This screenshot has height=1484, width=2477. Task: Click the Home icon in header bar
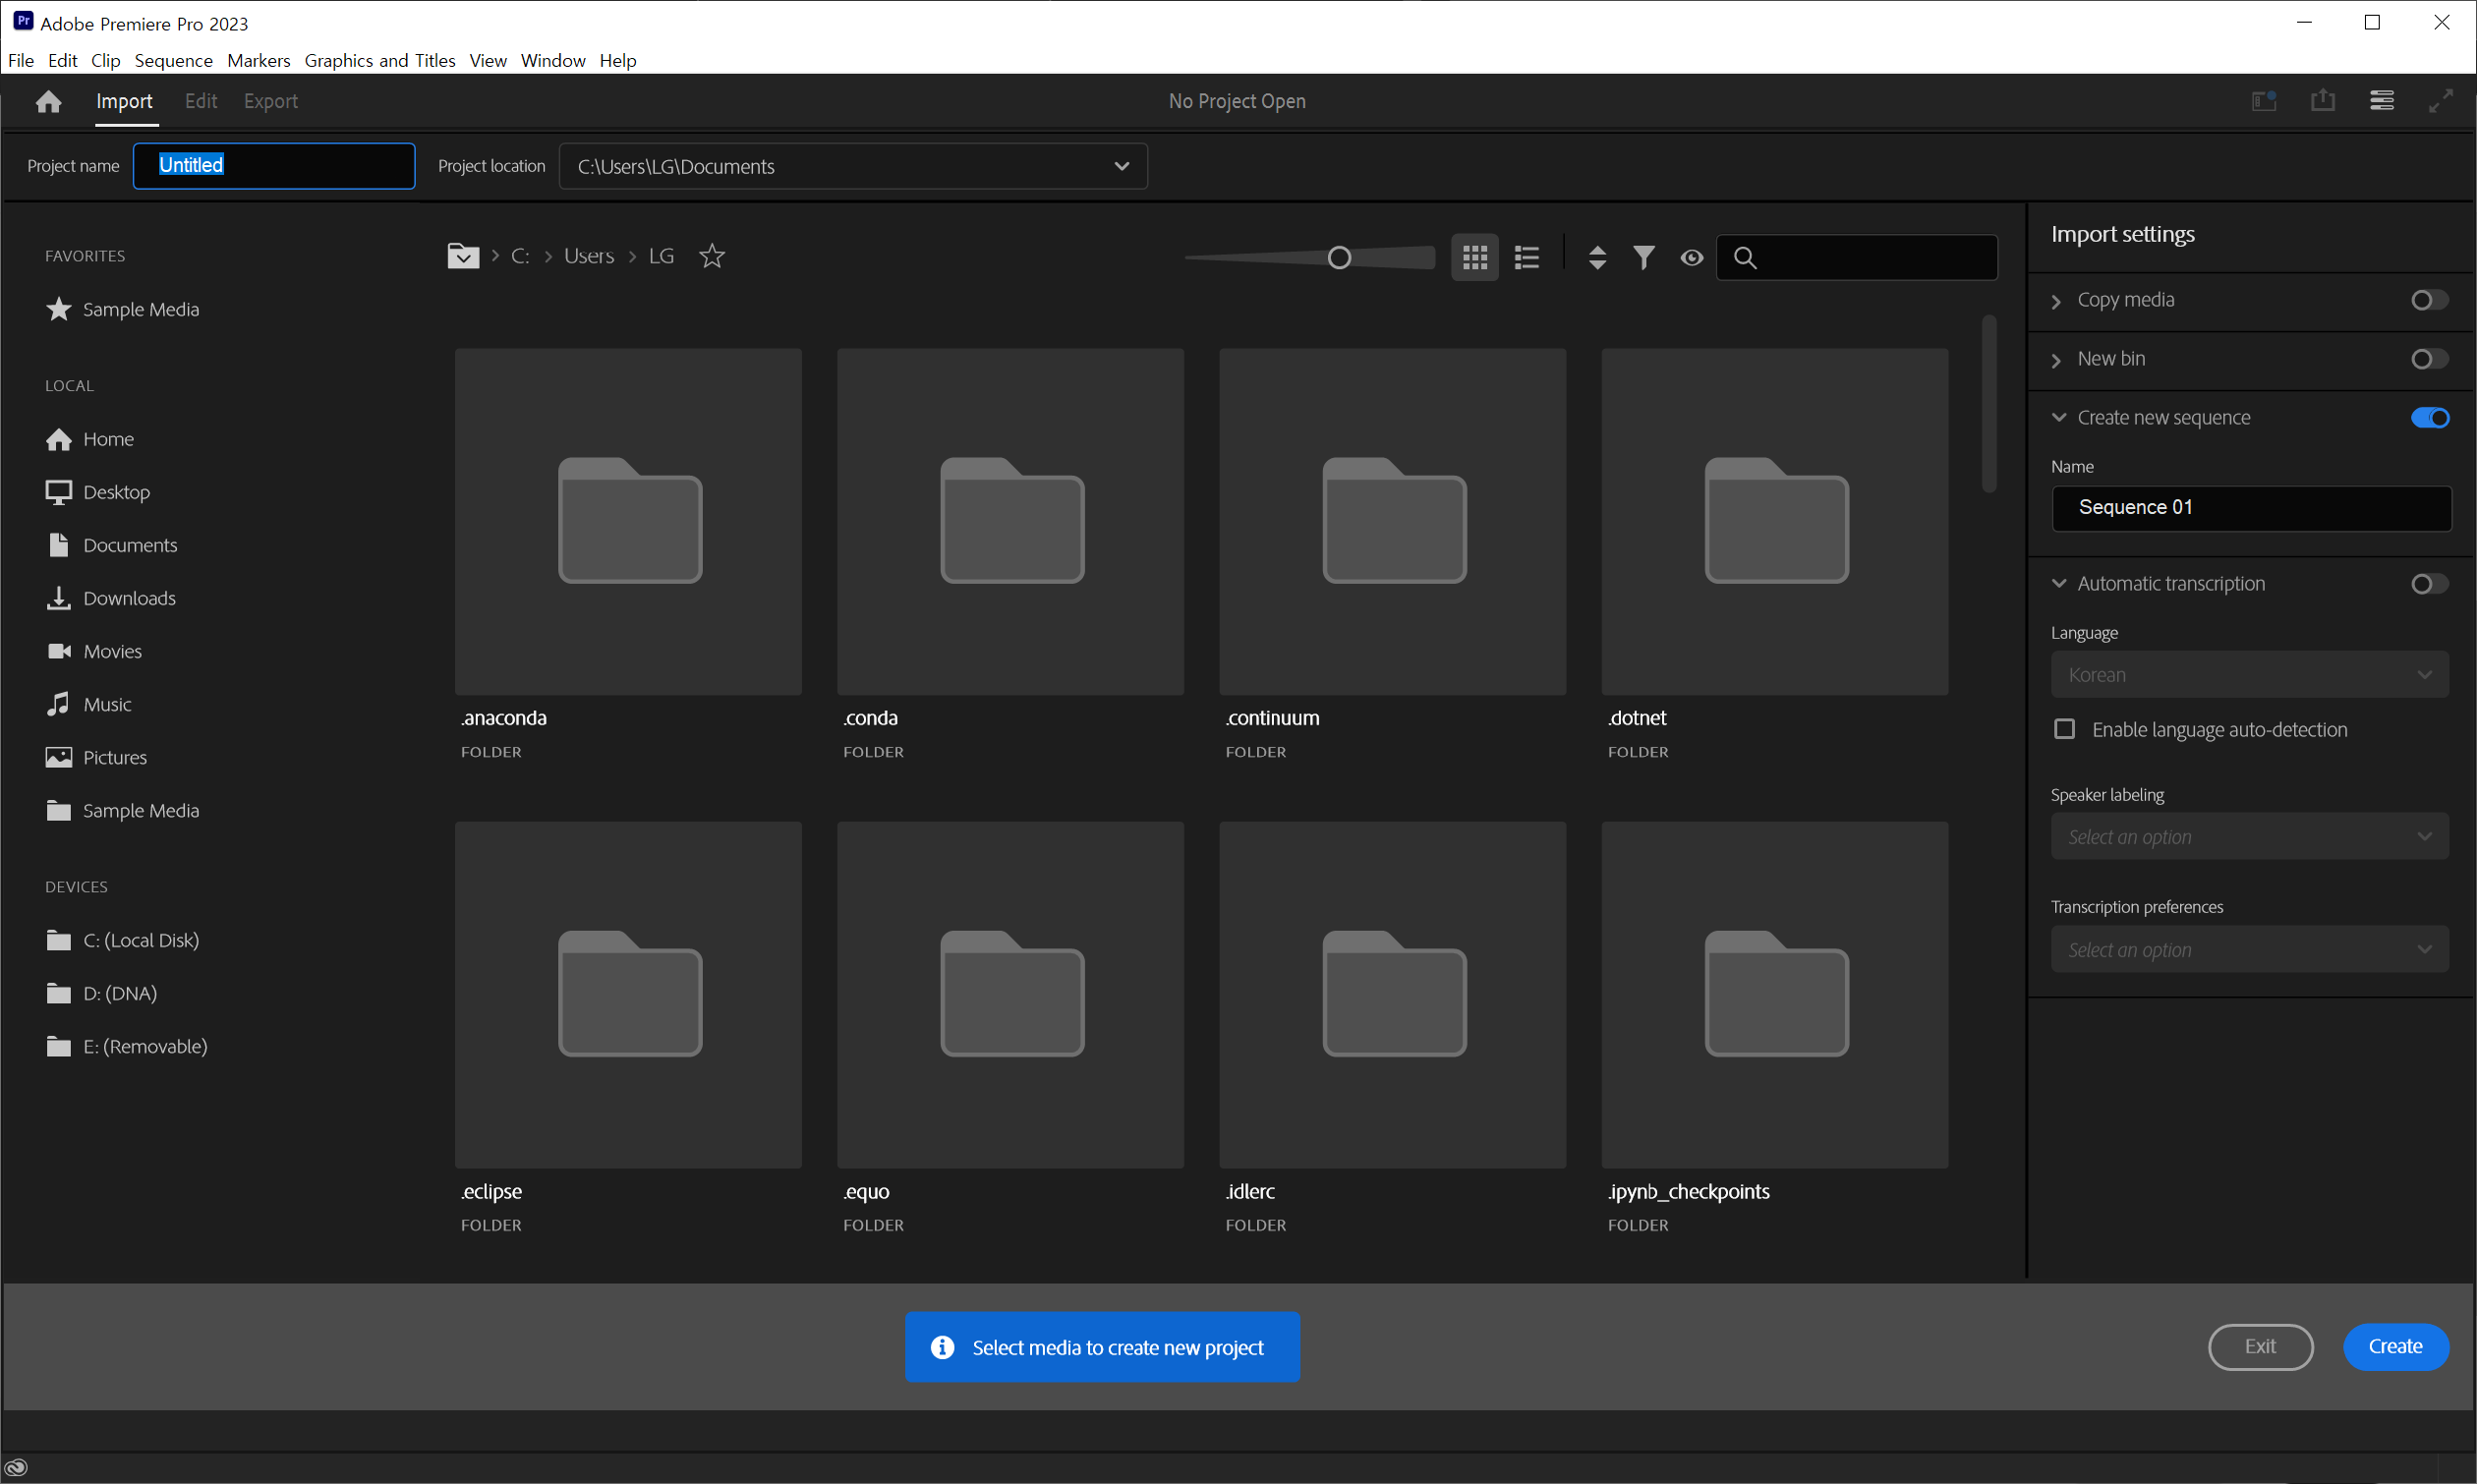(x=48, y=101)
